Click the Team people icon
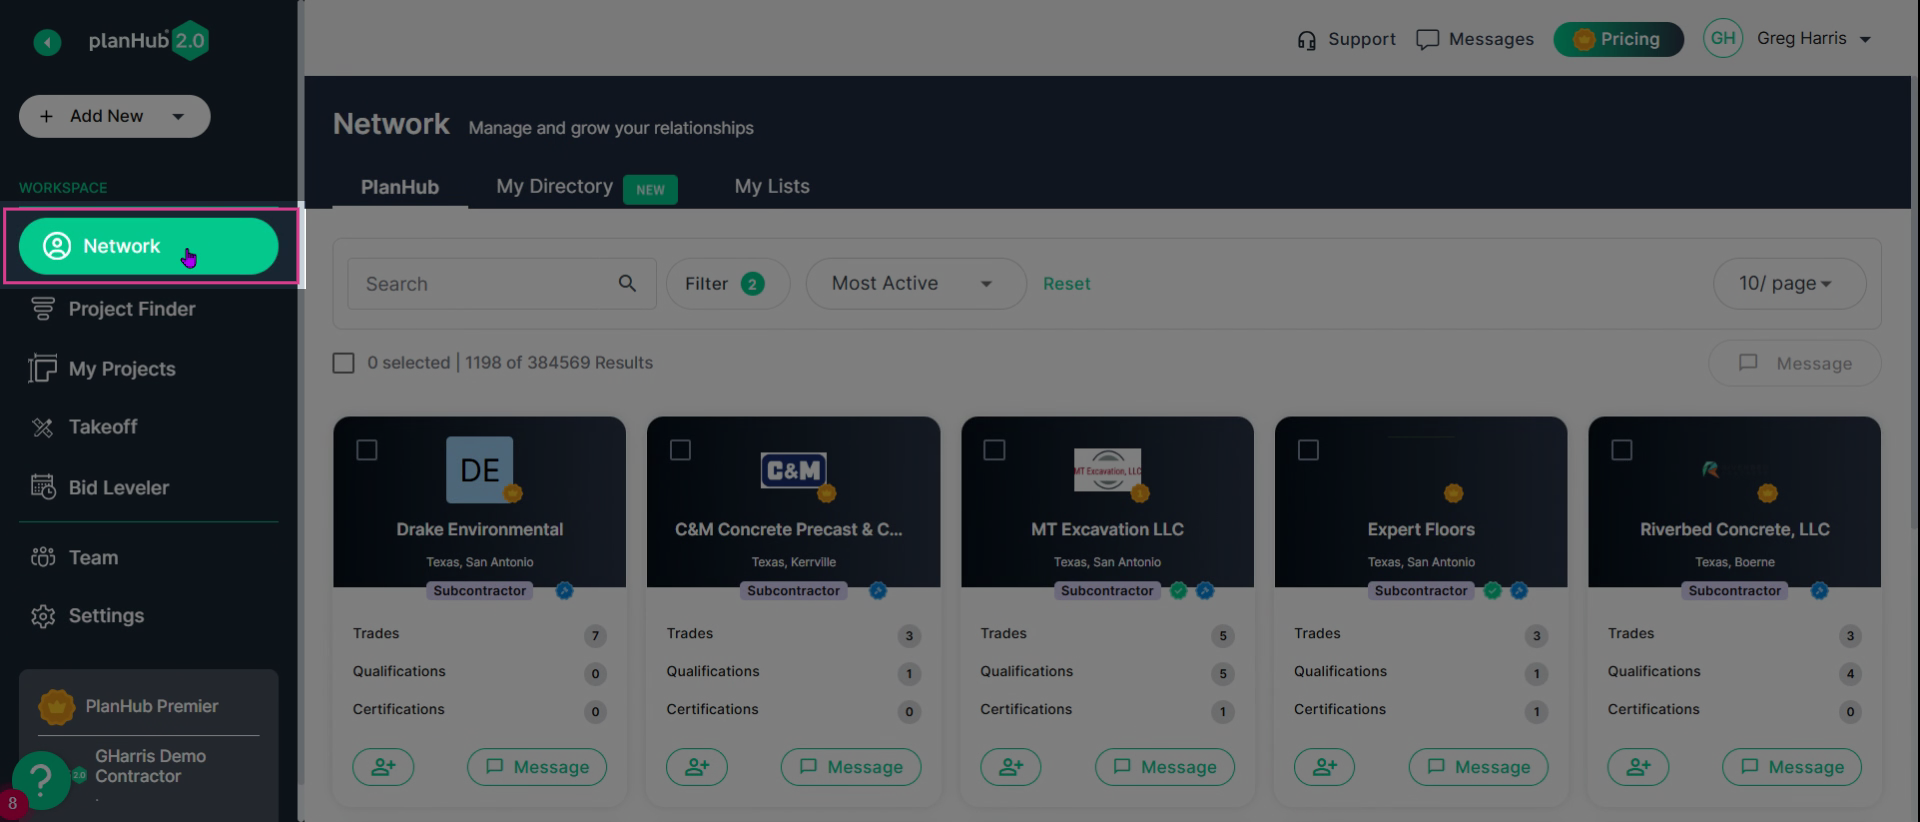This screenshot has width=1920, height=822. pos(43,557)
